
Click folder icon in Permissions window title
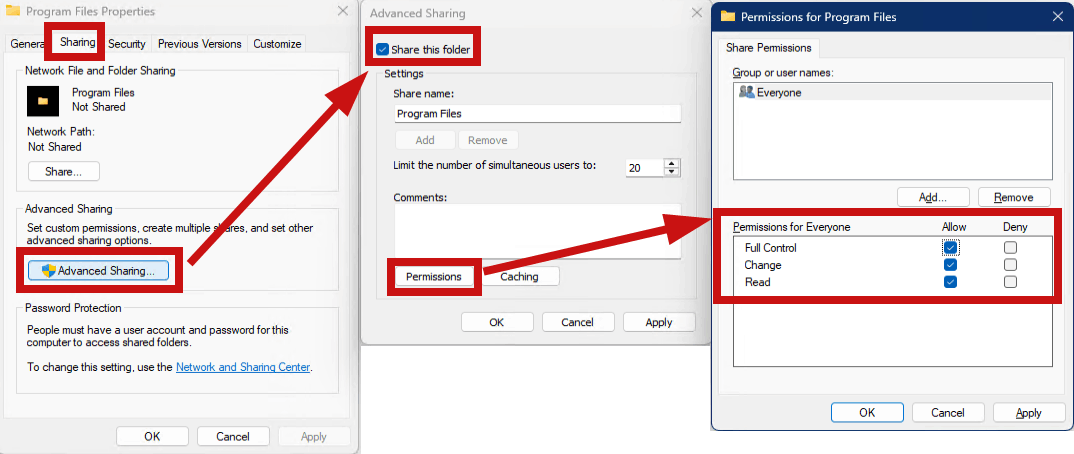tap(728, 16)
